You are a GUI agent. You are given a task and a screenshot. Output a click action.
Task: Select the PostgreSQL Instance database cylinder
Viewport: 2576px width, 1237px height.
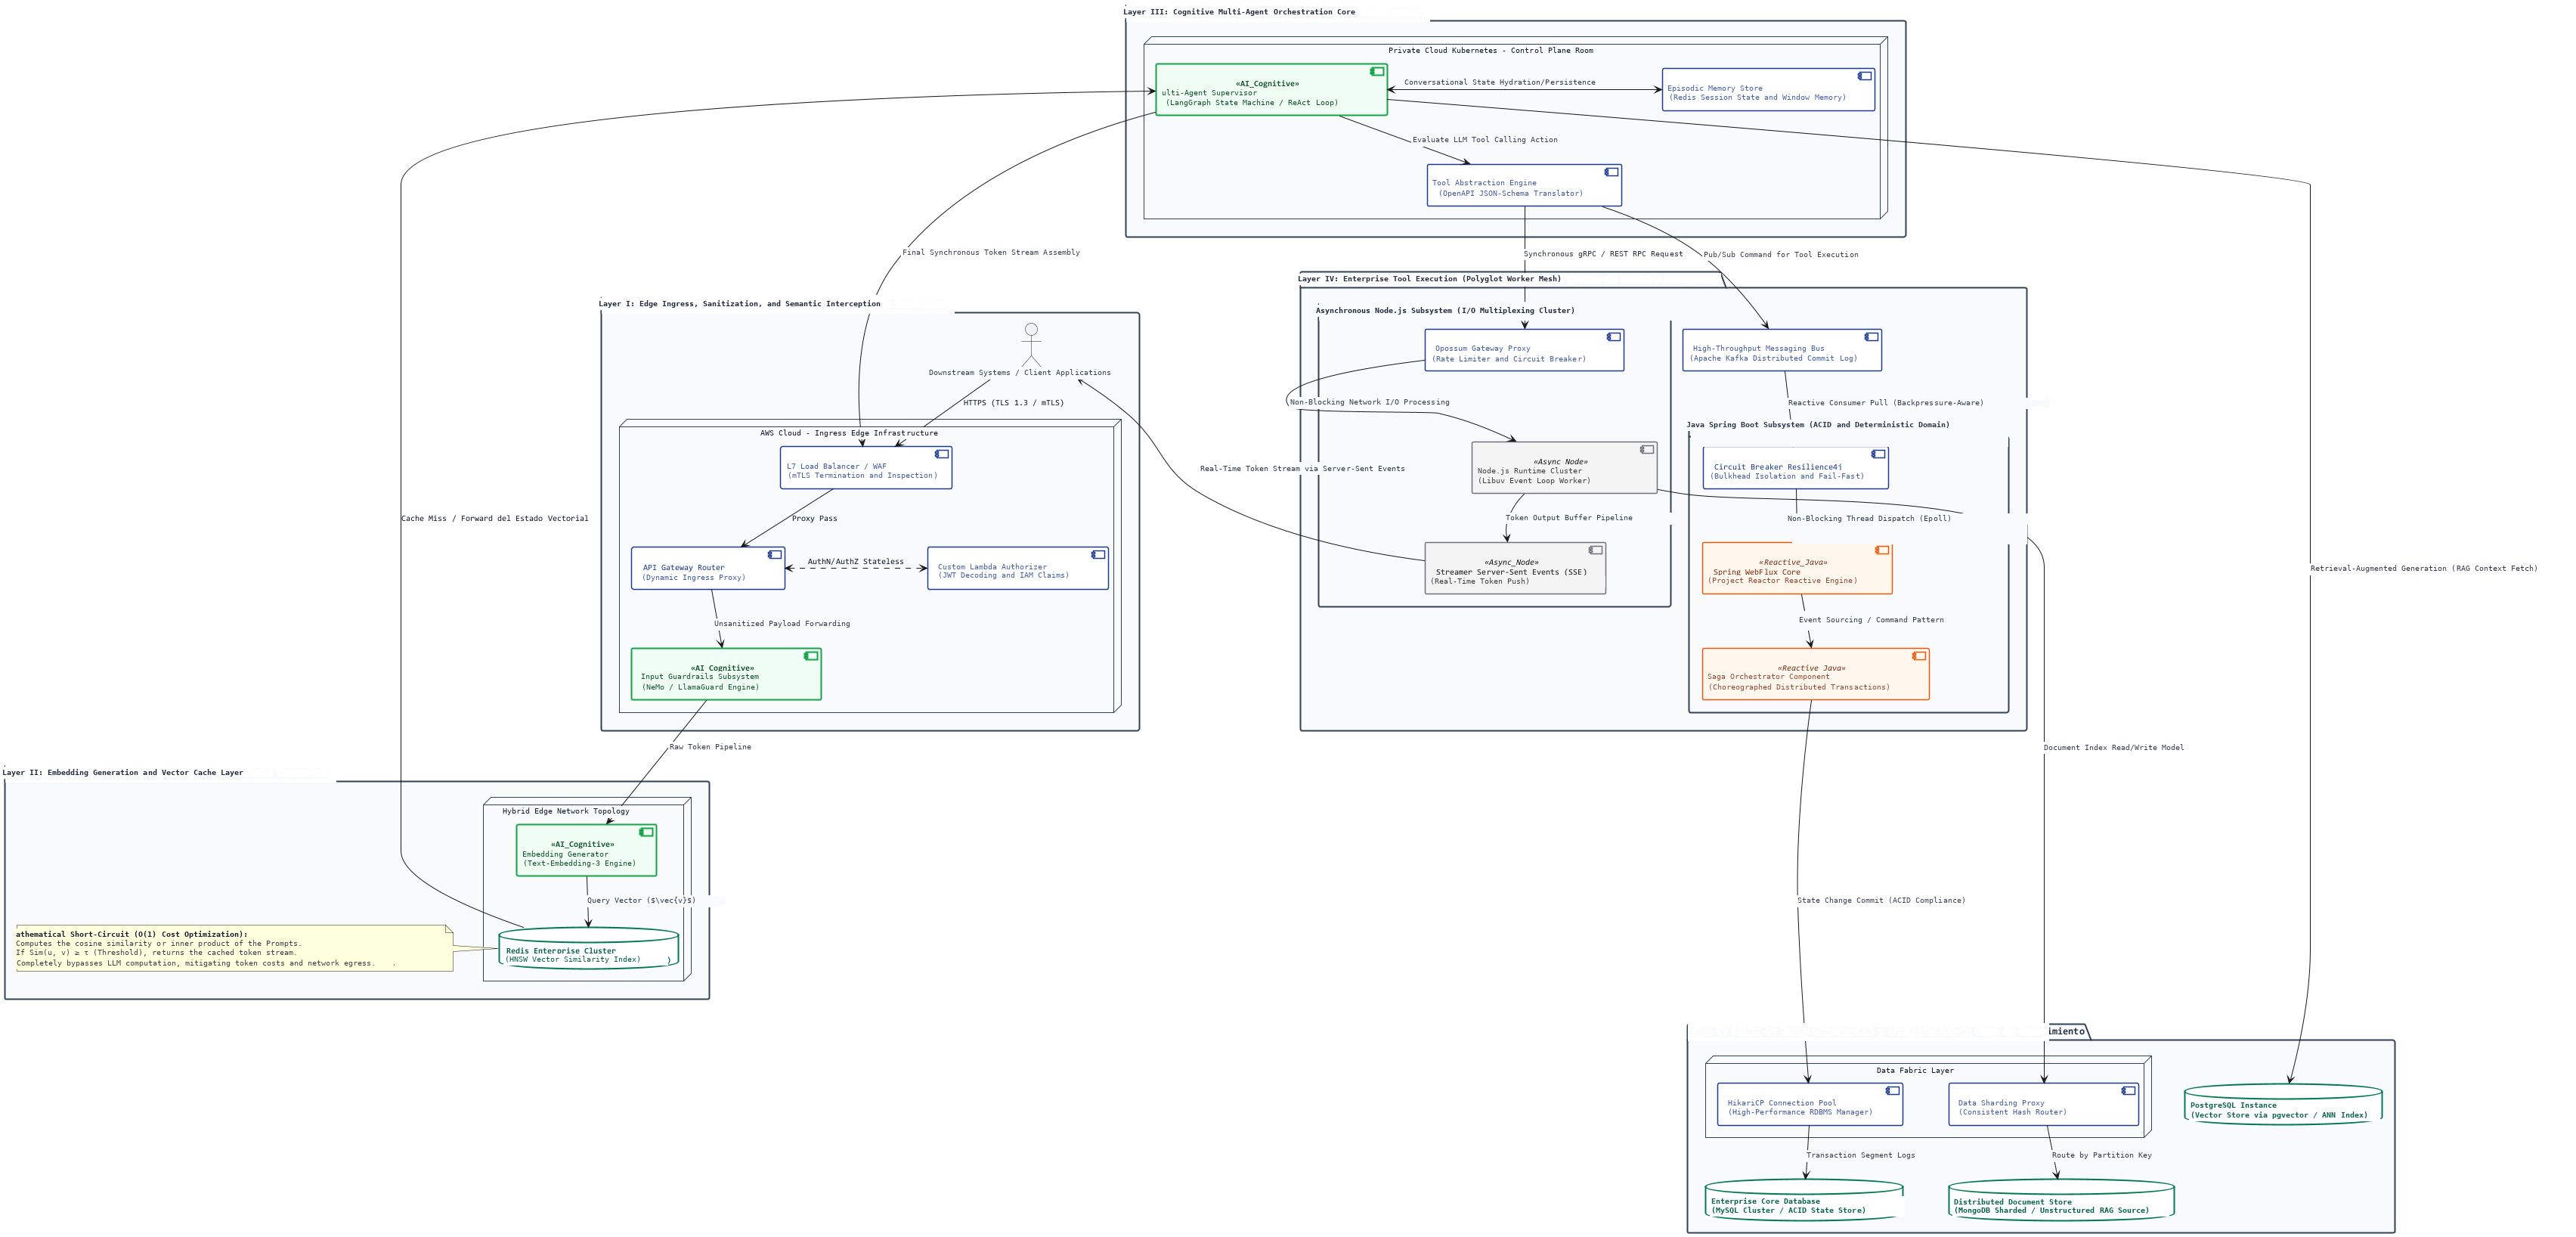(x=2283, y=1104)
